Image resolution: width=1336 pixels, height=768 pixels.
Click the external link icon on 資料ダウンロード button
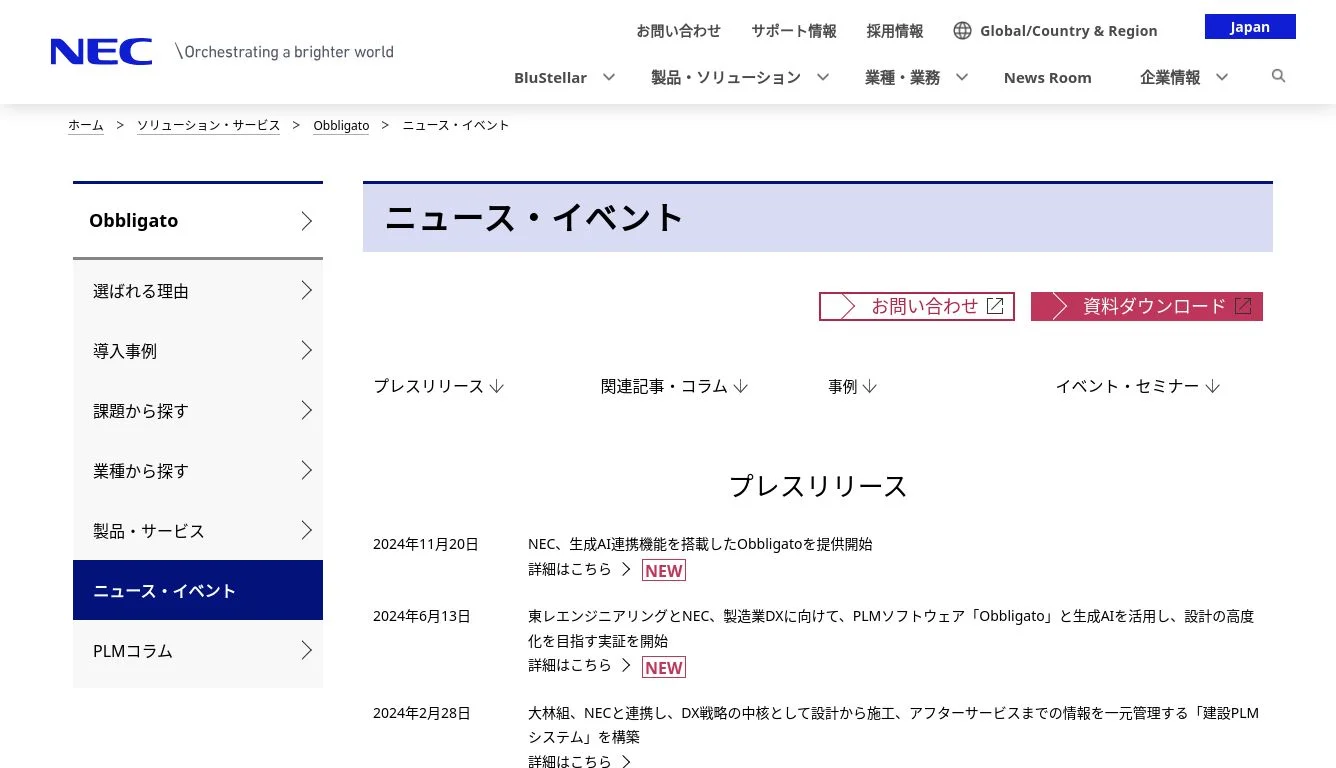[1243, 306]
